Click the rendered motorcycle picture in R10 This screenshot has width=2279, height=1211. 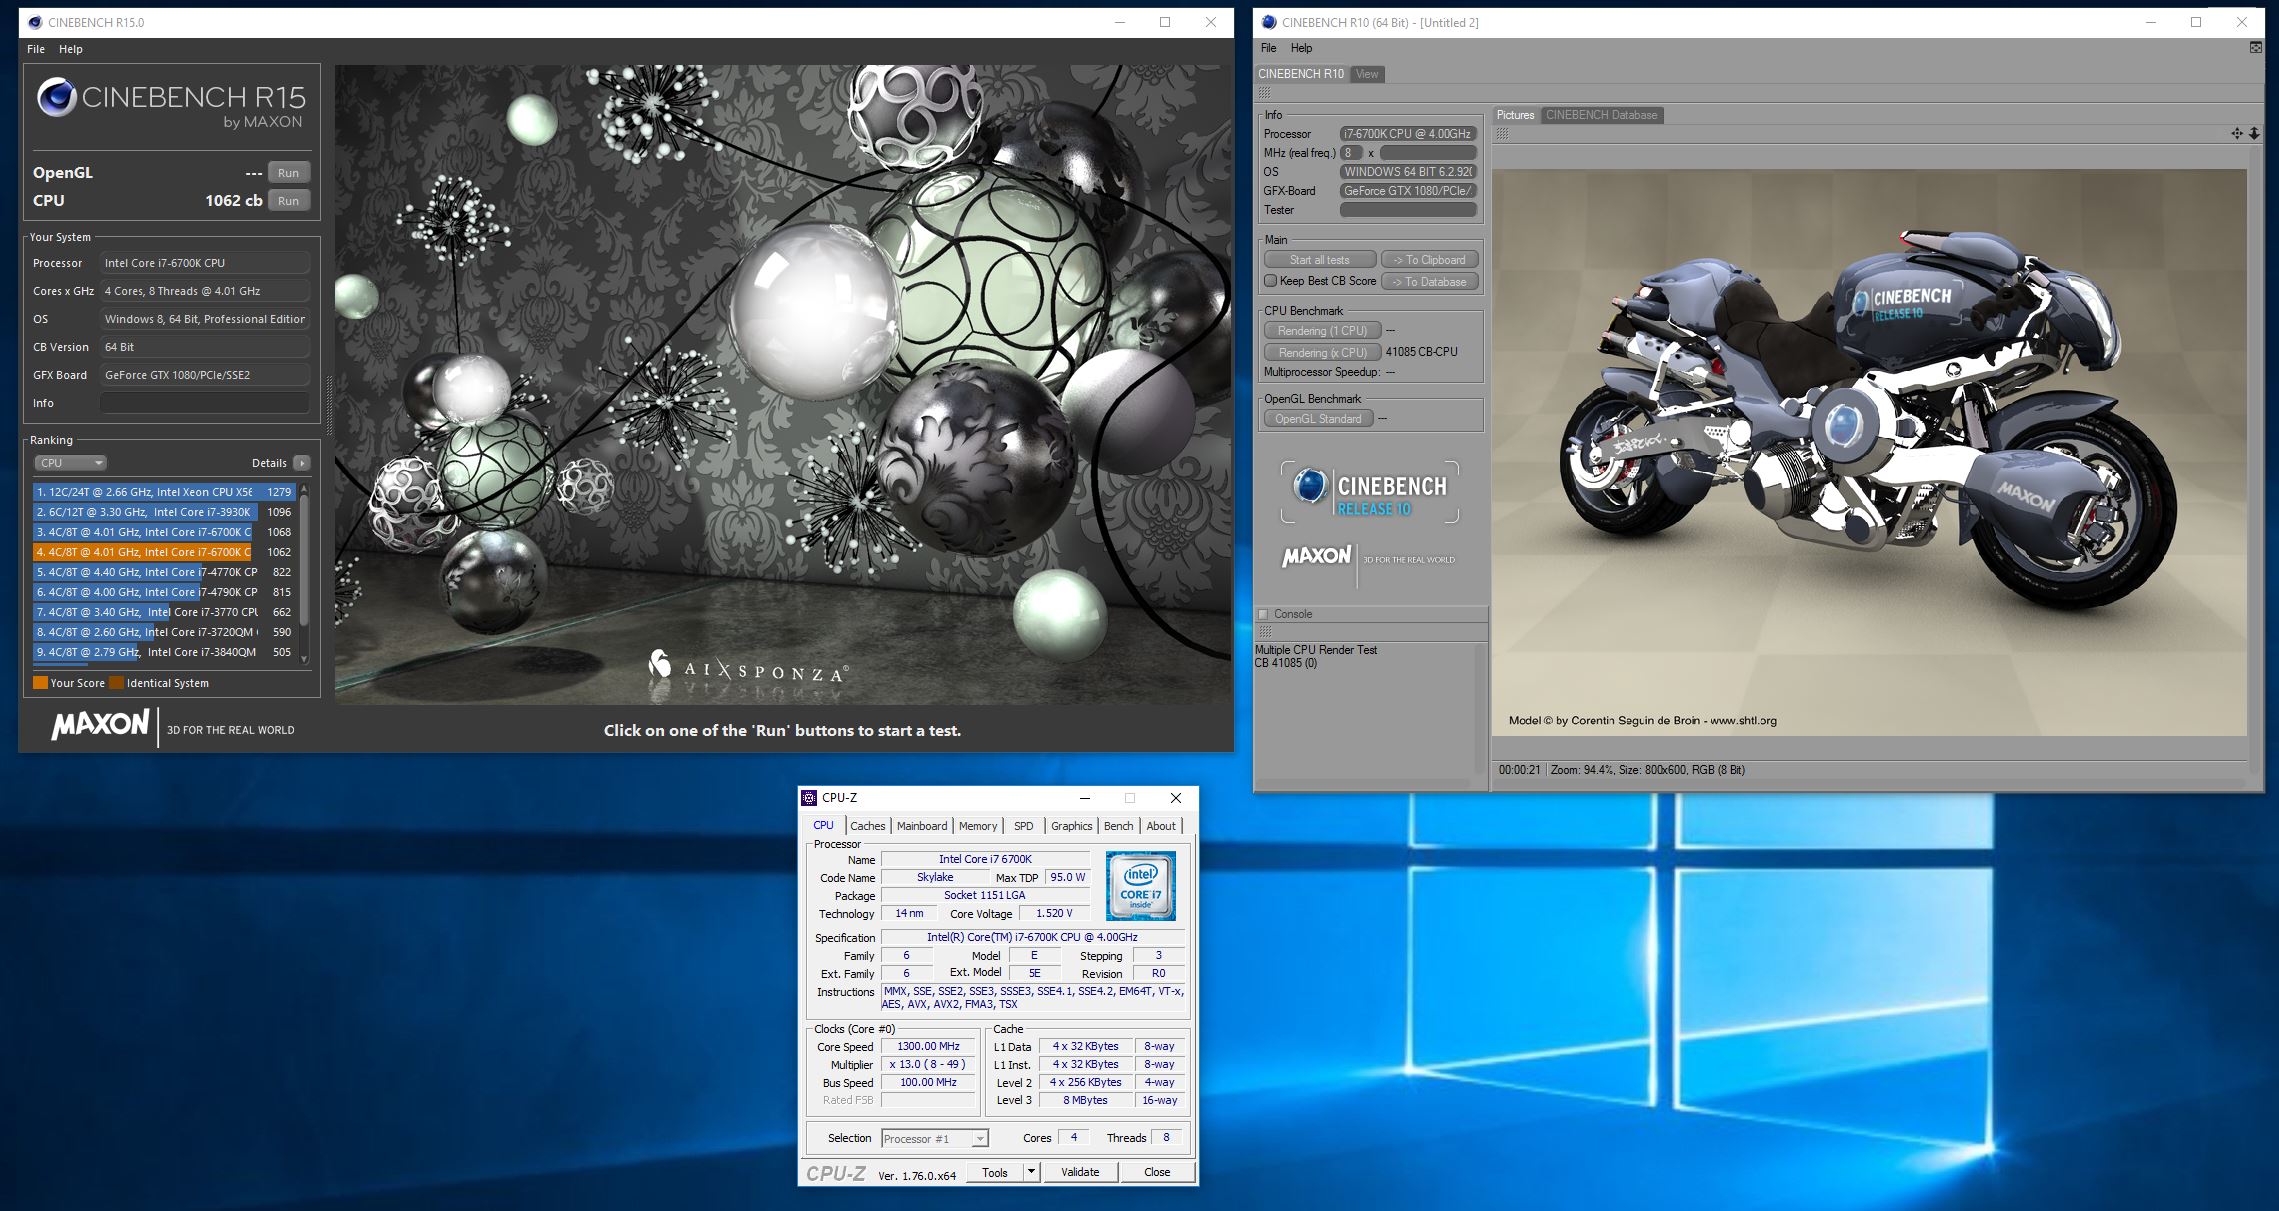pos(1869,453)
